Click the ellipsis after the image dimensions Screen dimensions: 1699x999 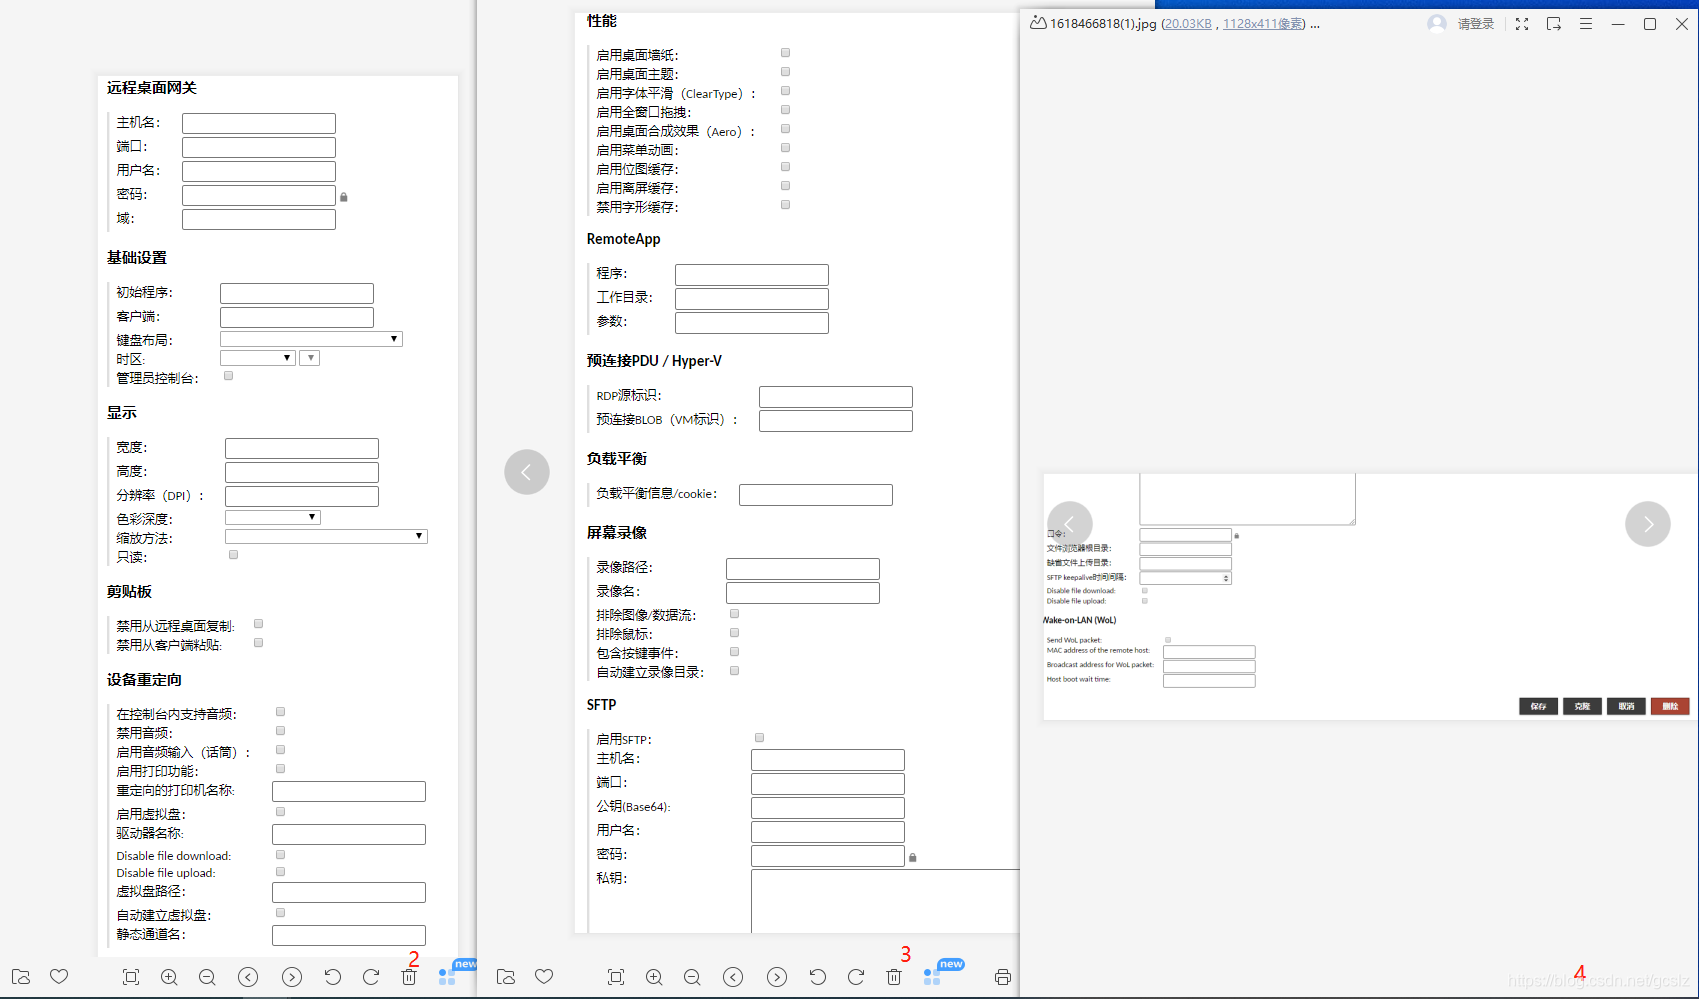[x=1315, y=24]
